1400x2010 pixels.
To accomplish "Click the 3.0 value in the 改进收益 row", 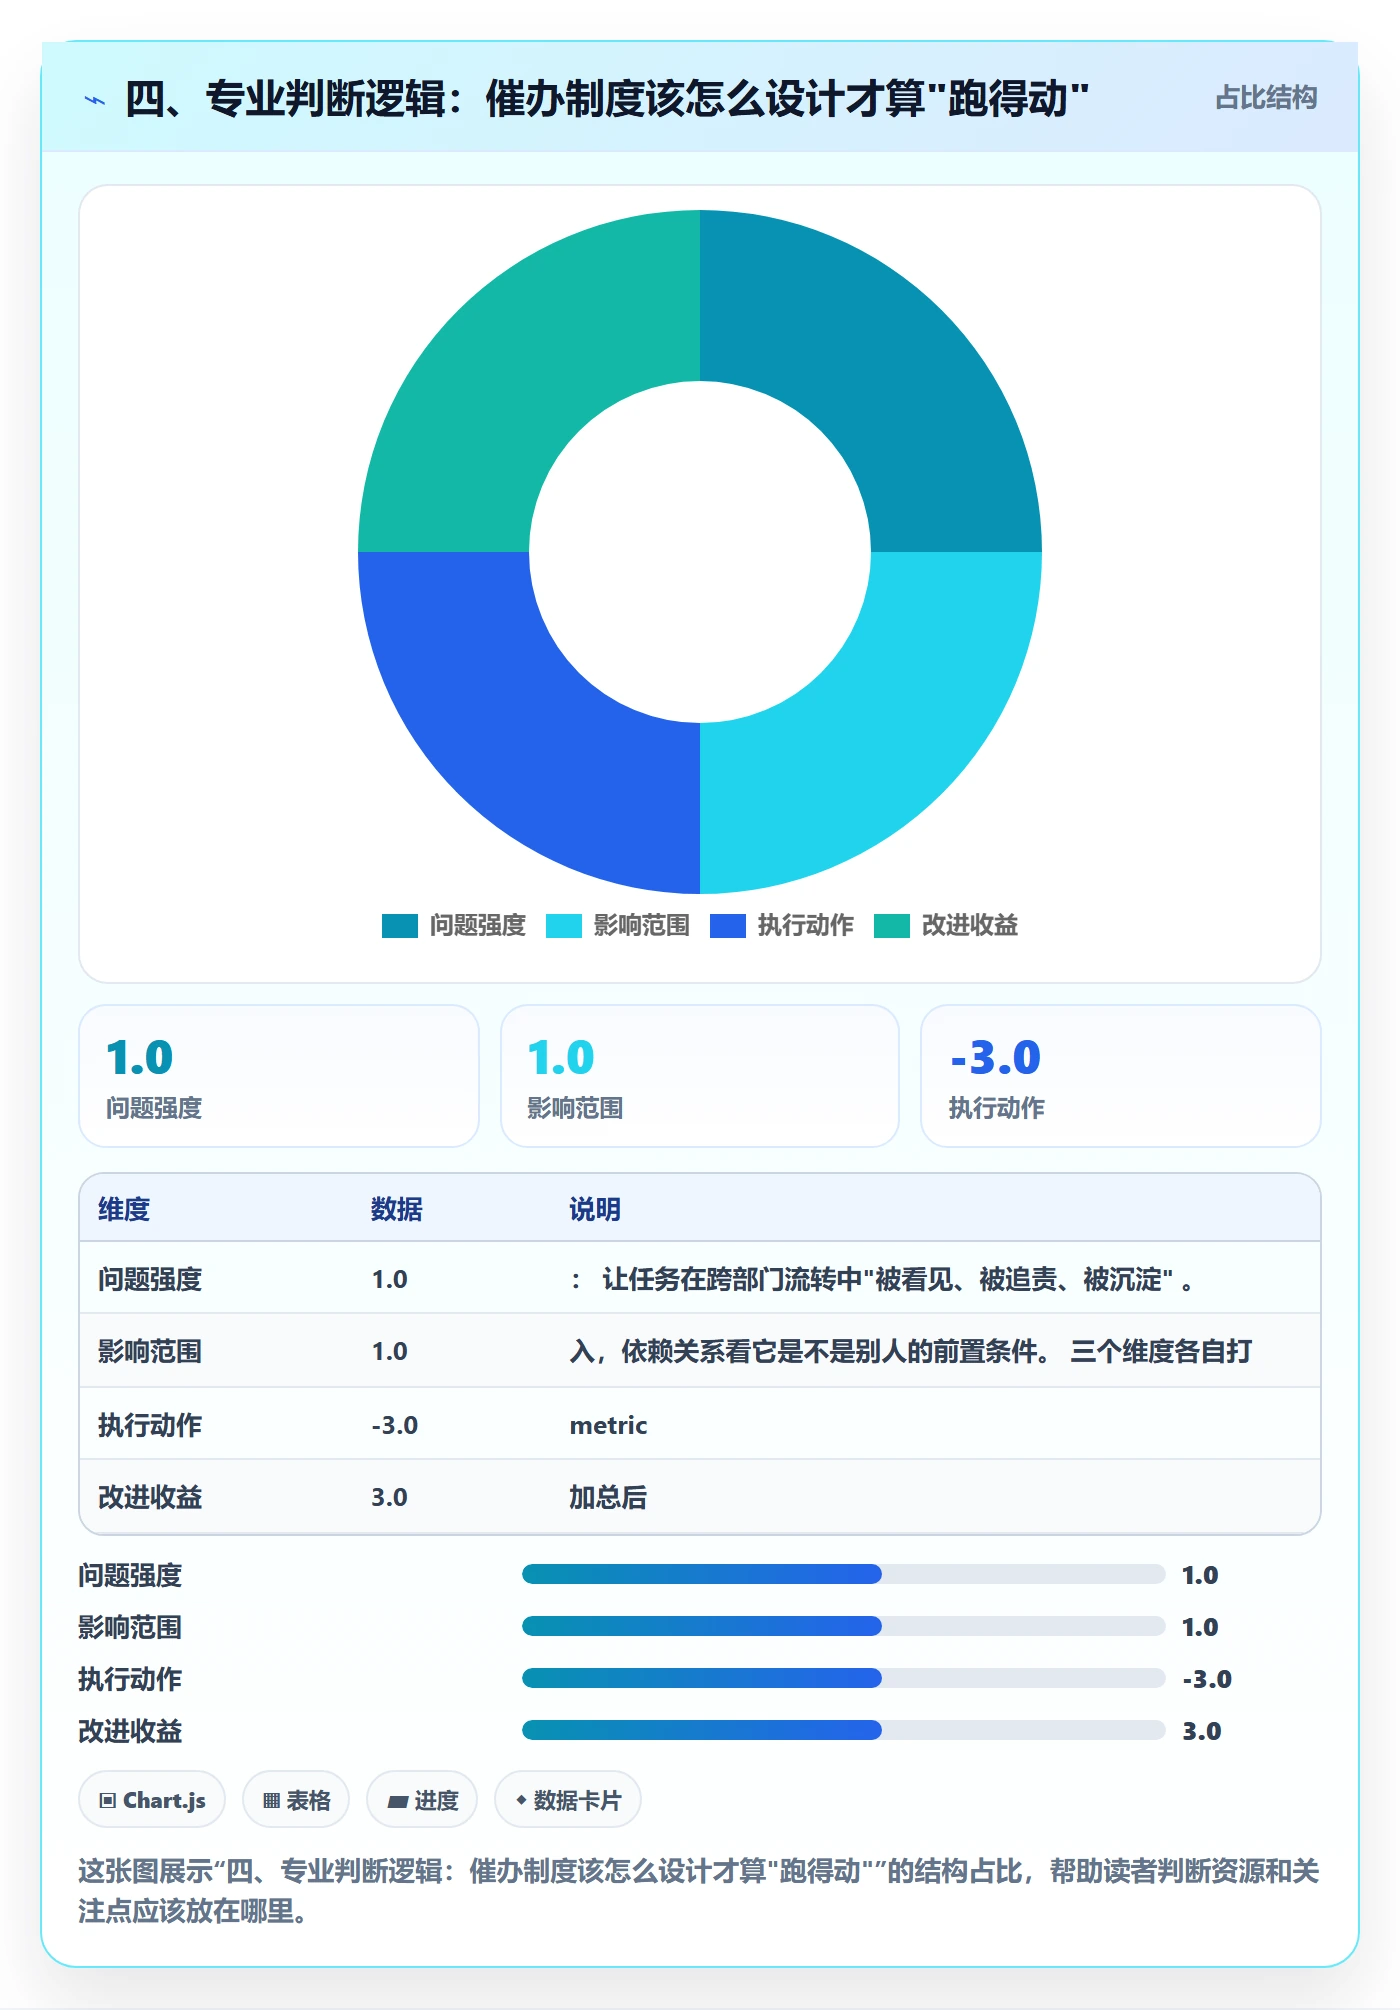I will pos(389,1497).
